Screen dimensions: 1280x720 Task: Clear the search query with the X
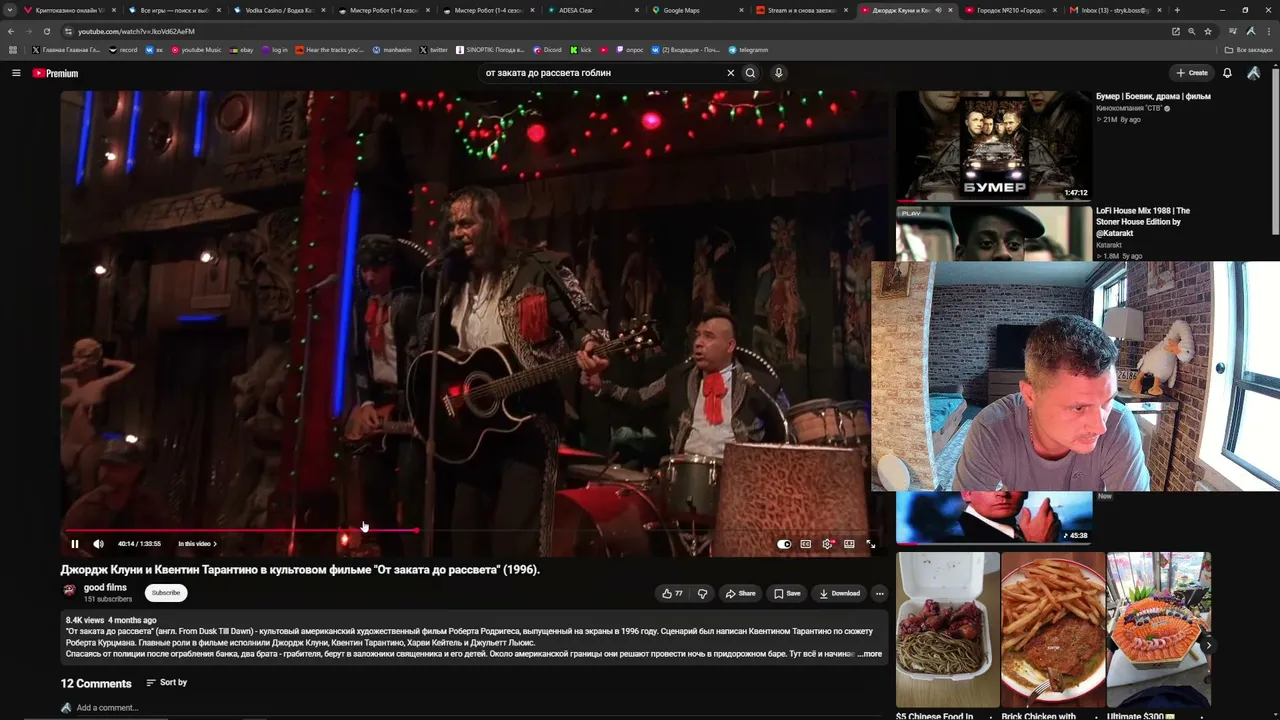tap(730, 73)
